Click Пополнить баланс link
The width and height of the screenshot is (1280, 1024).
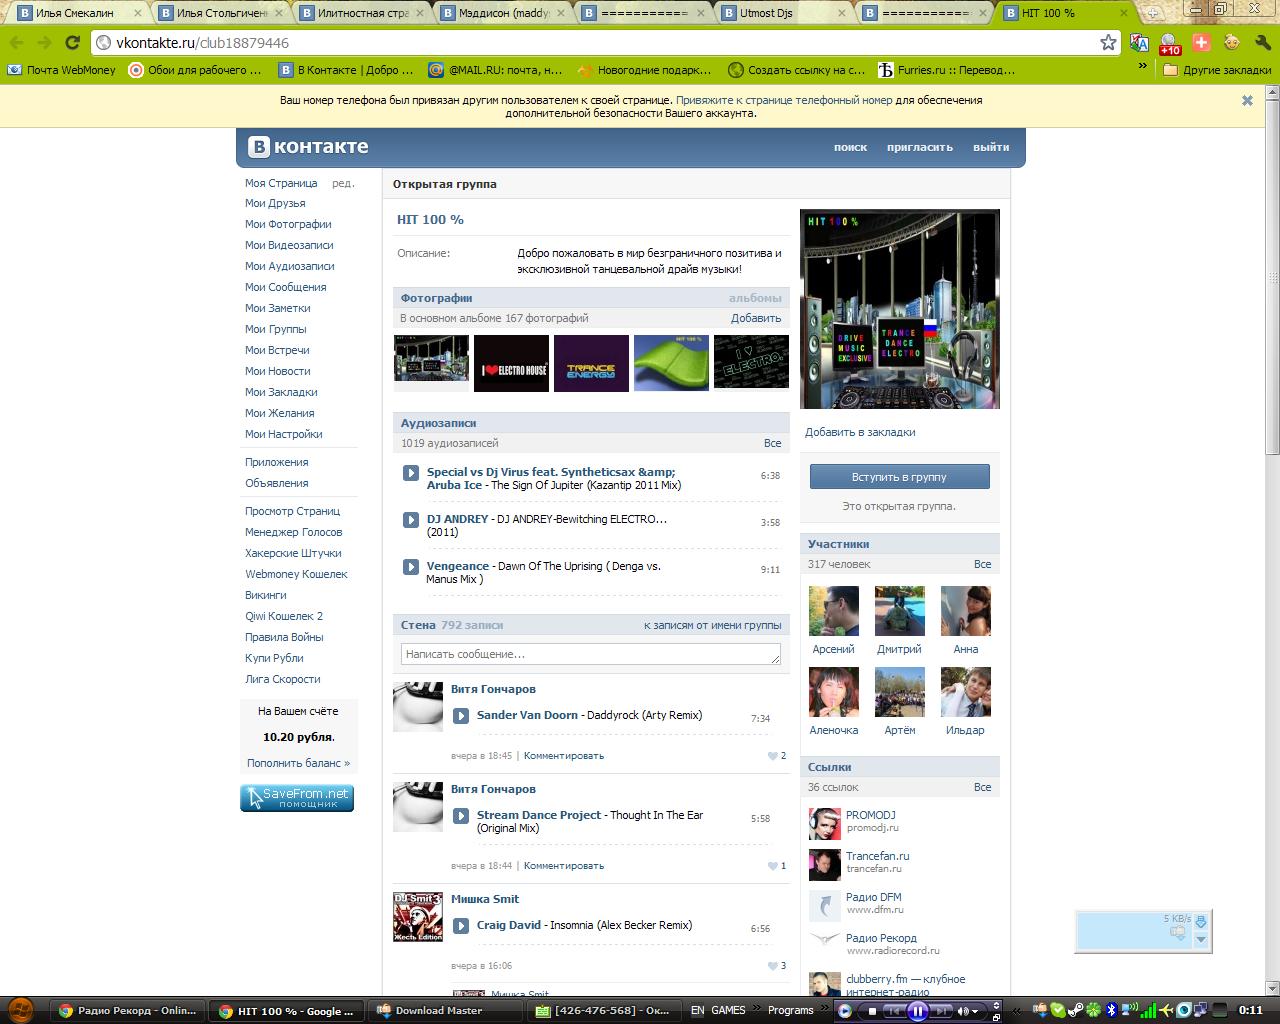click(298, 763)
